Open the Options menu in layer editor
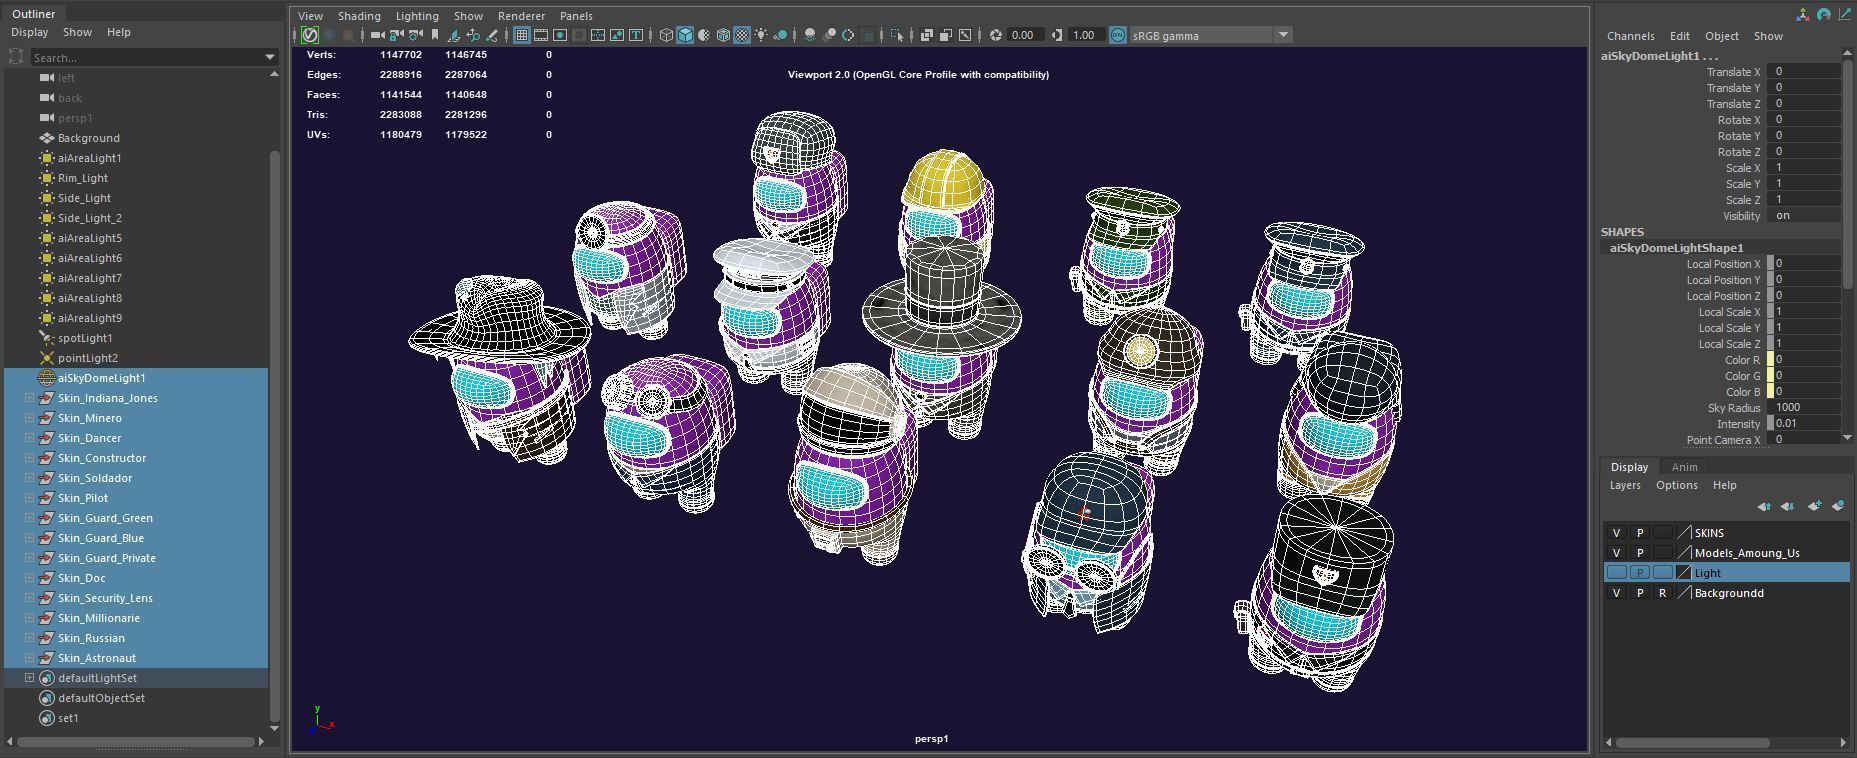This screenshot has height=758, width=1857. pyautogui.click(x=1677, y=485)
